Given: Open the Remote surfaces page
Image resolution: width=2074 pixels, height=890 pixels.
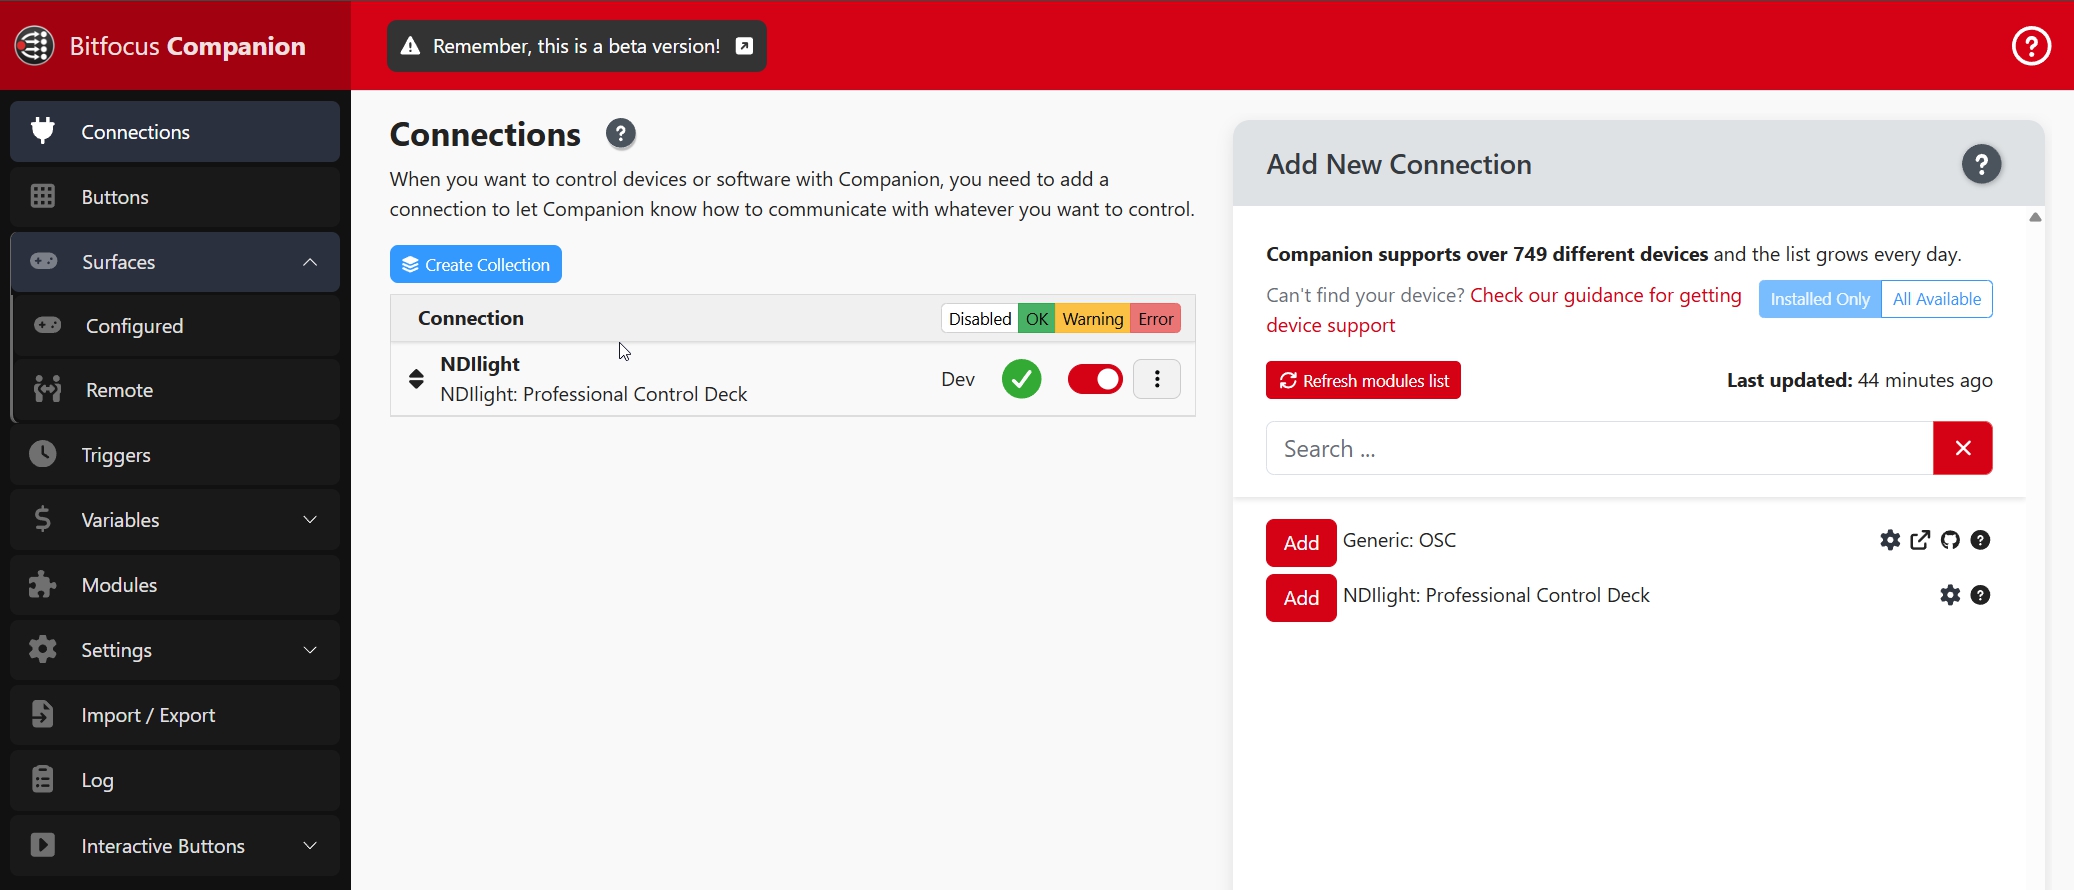Looking at the screenshot, I should click(177, 390).
